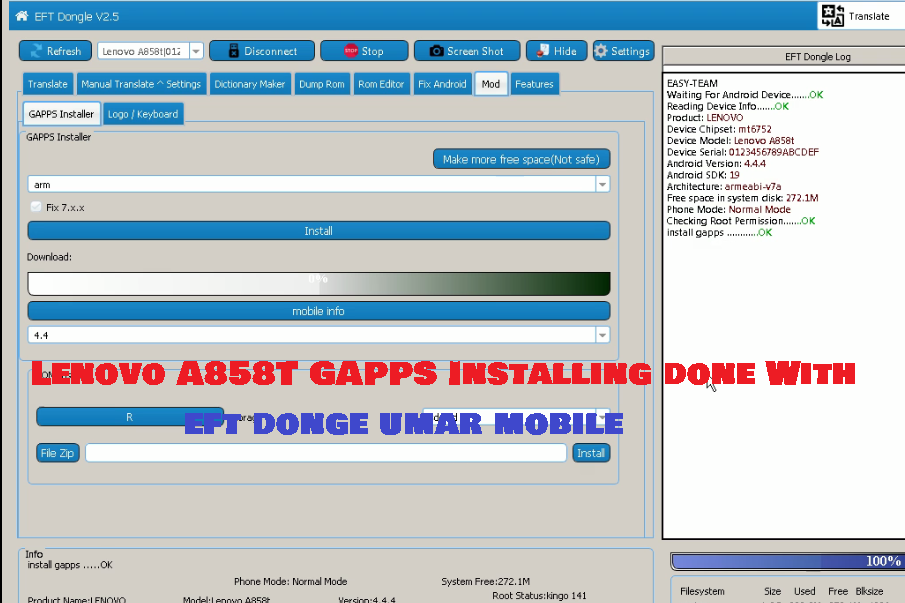Click the zip file path input field

pos(326,453)
